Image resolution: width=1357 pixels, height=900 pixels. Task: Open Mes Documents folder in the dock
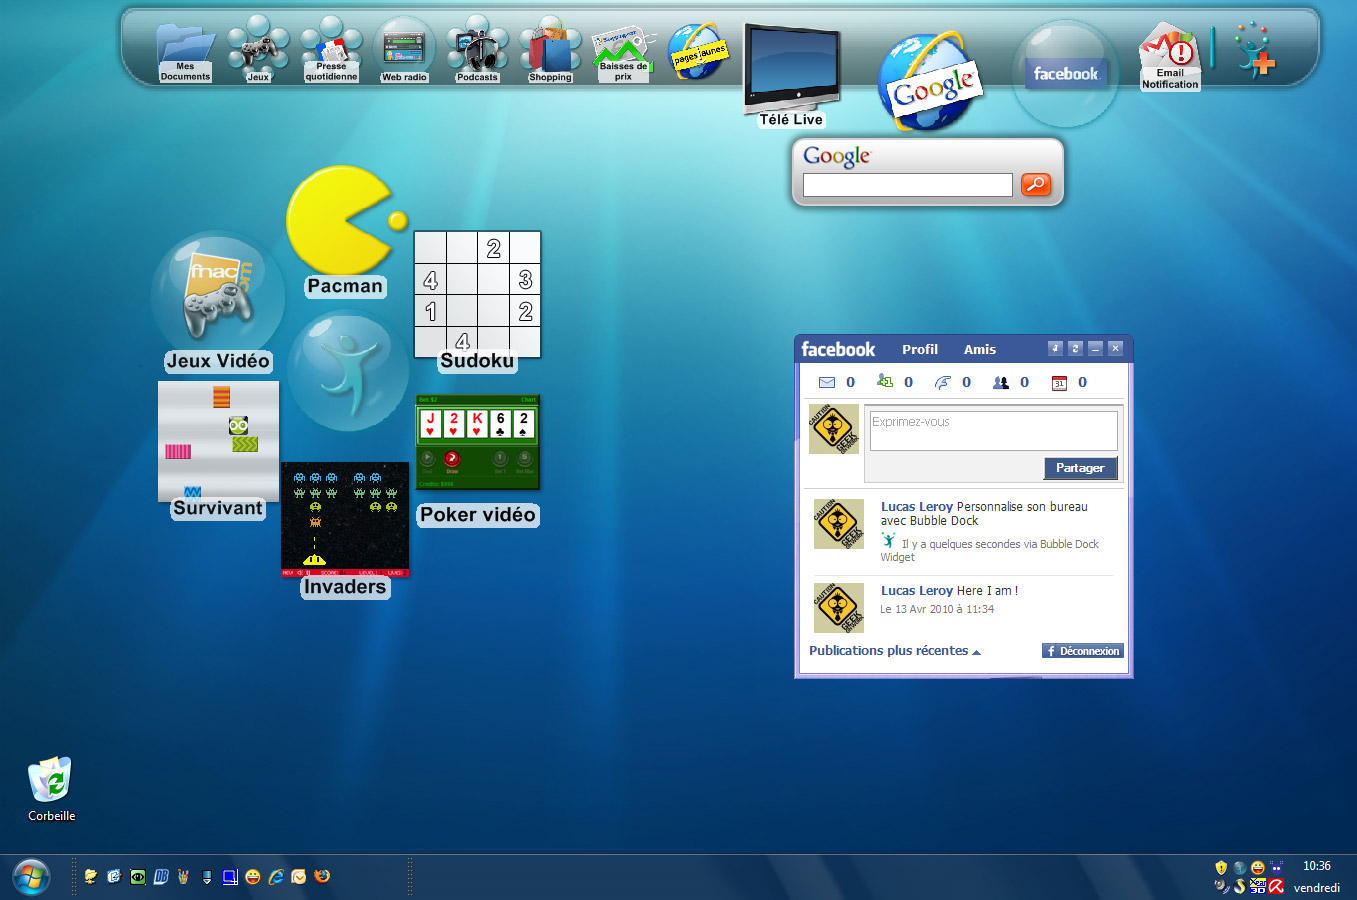coord(185,53)
